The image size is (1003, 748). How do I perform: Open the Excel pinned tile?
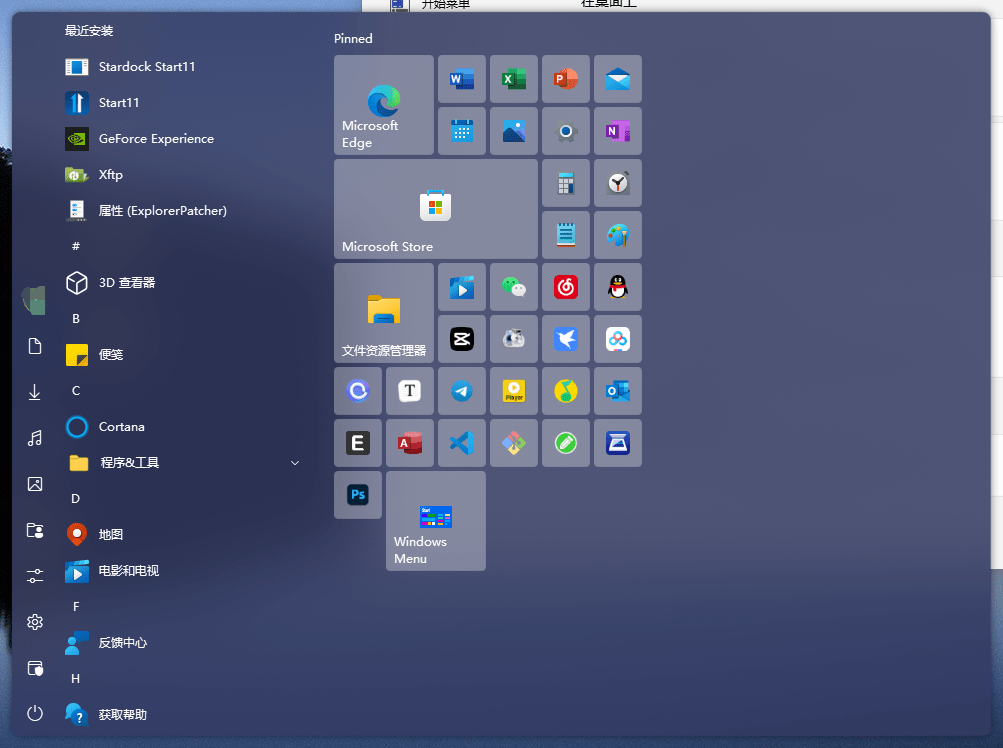[x=514, y=79]
